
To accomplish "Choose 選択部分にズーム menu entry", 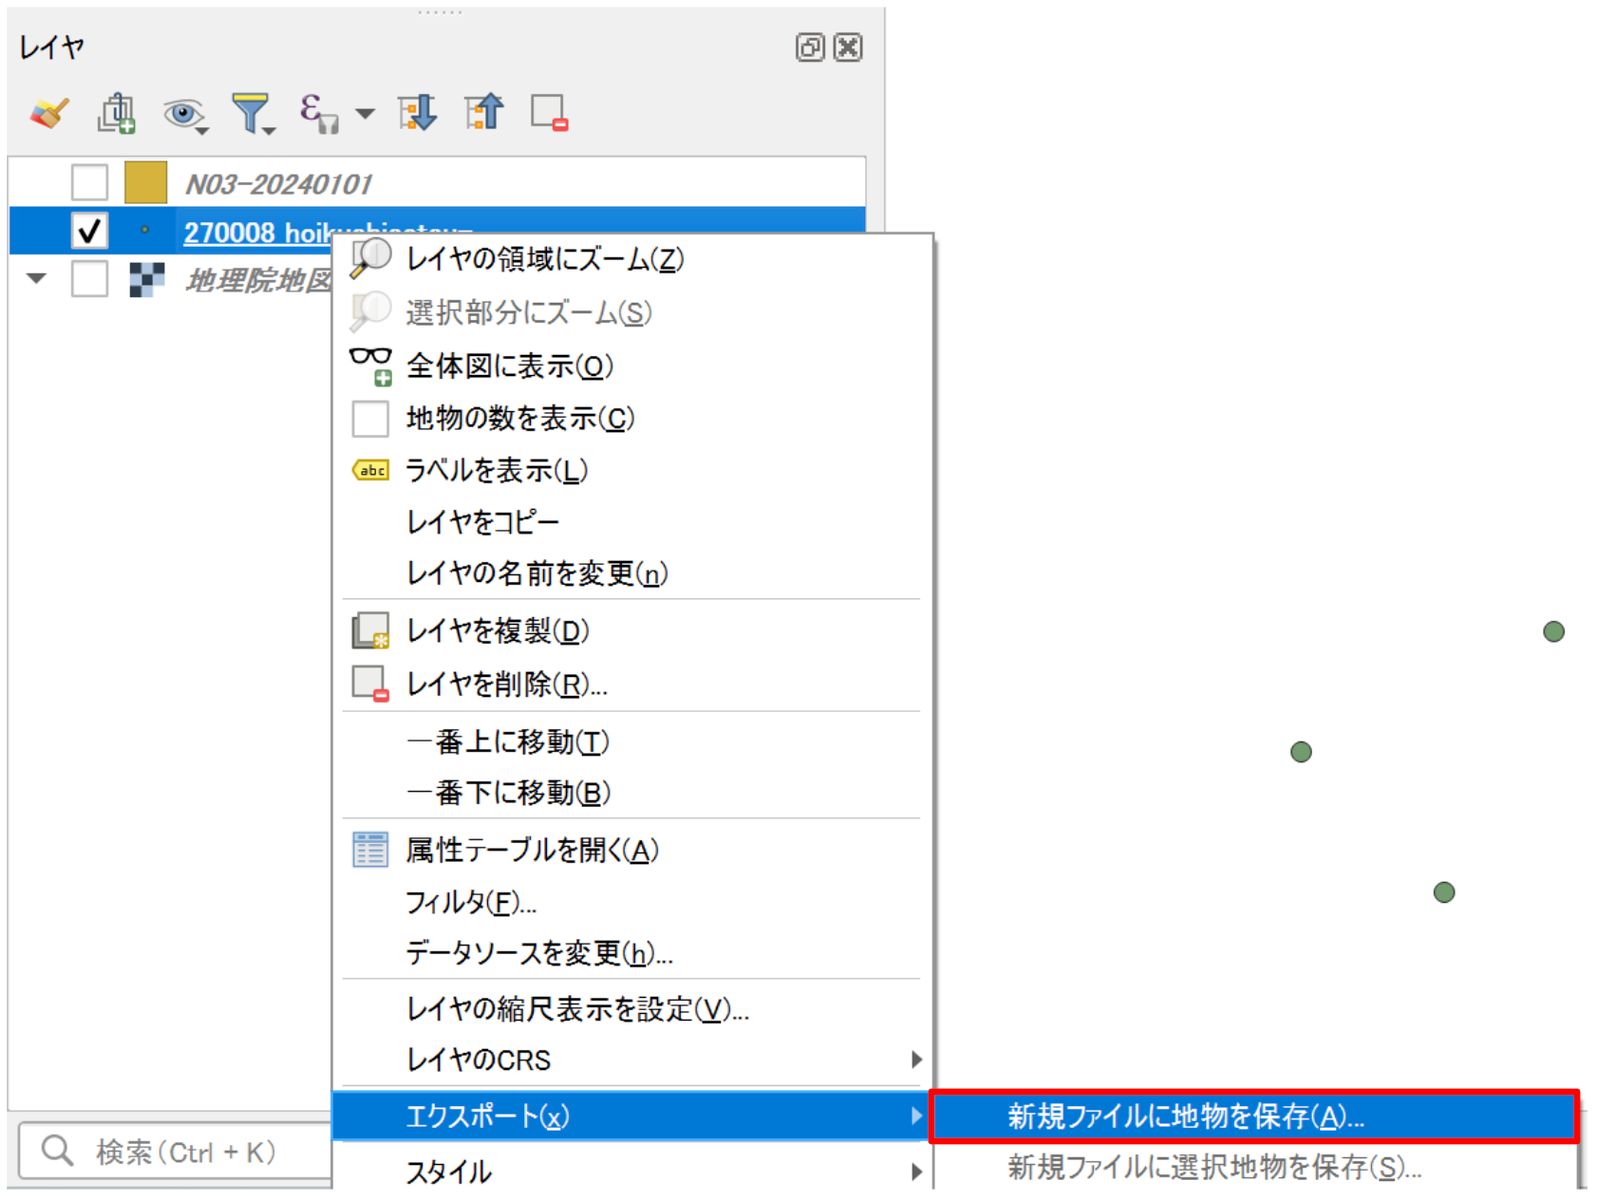I will tap(631, 313).
